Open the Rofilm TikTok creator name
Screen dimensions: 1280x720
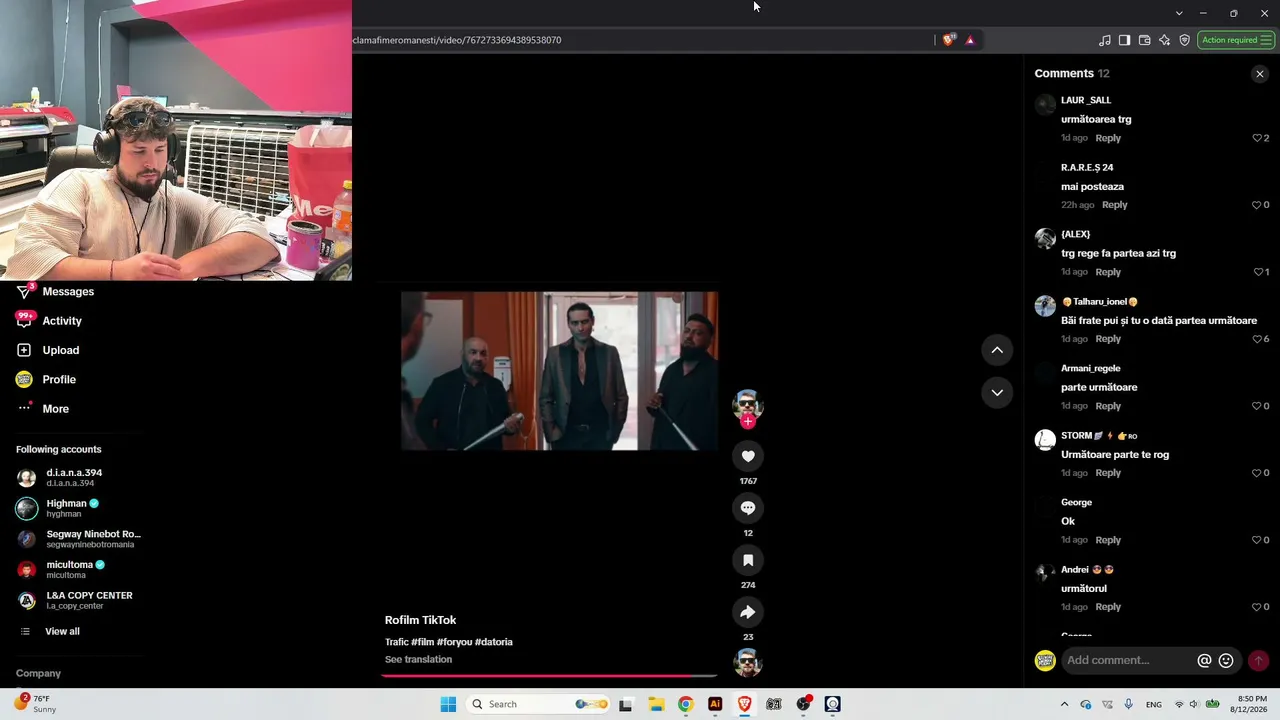click(420, 620)
